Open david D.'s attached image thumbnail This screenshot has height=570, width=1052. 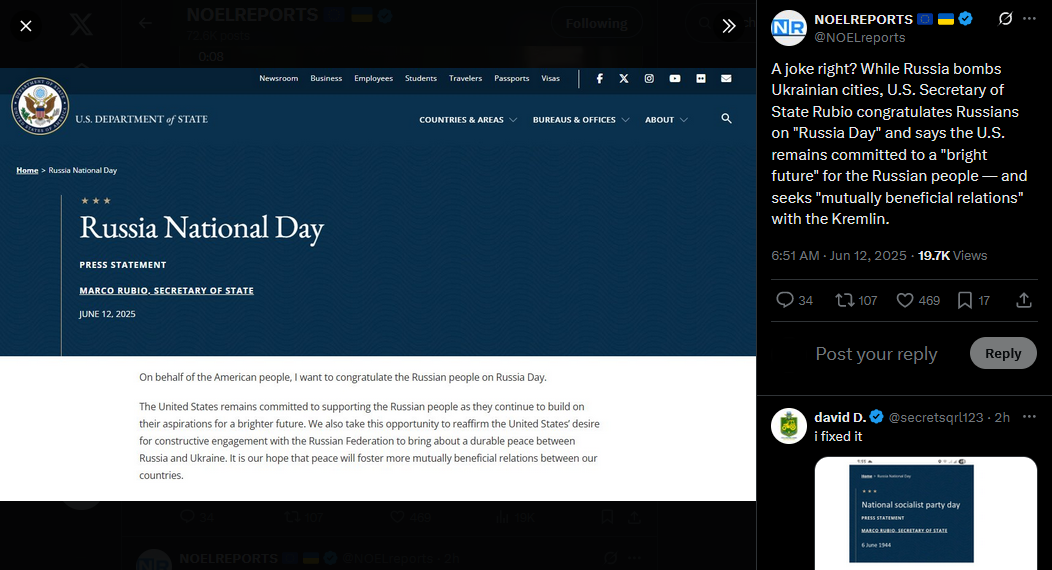[x=926, y=513]
